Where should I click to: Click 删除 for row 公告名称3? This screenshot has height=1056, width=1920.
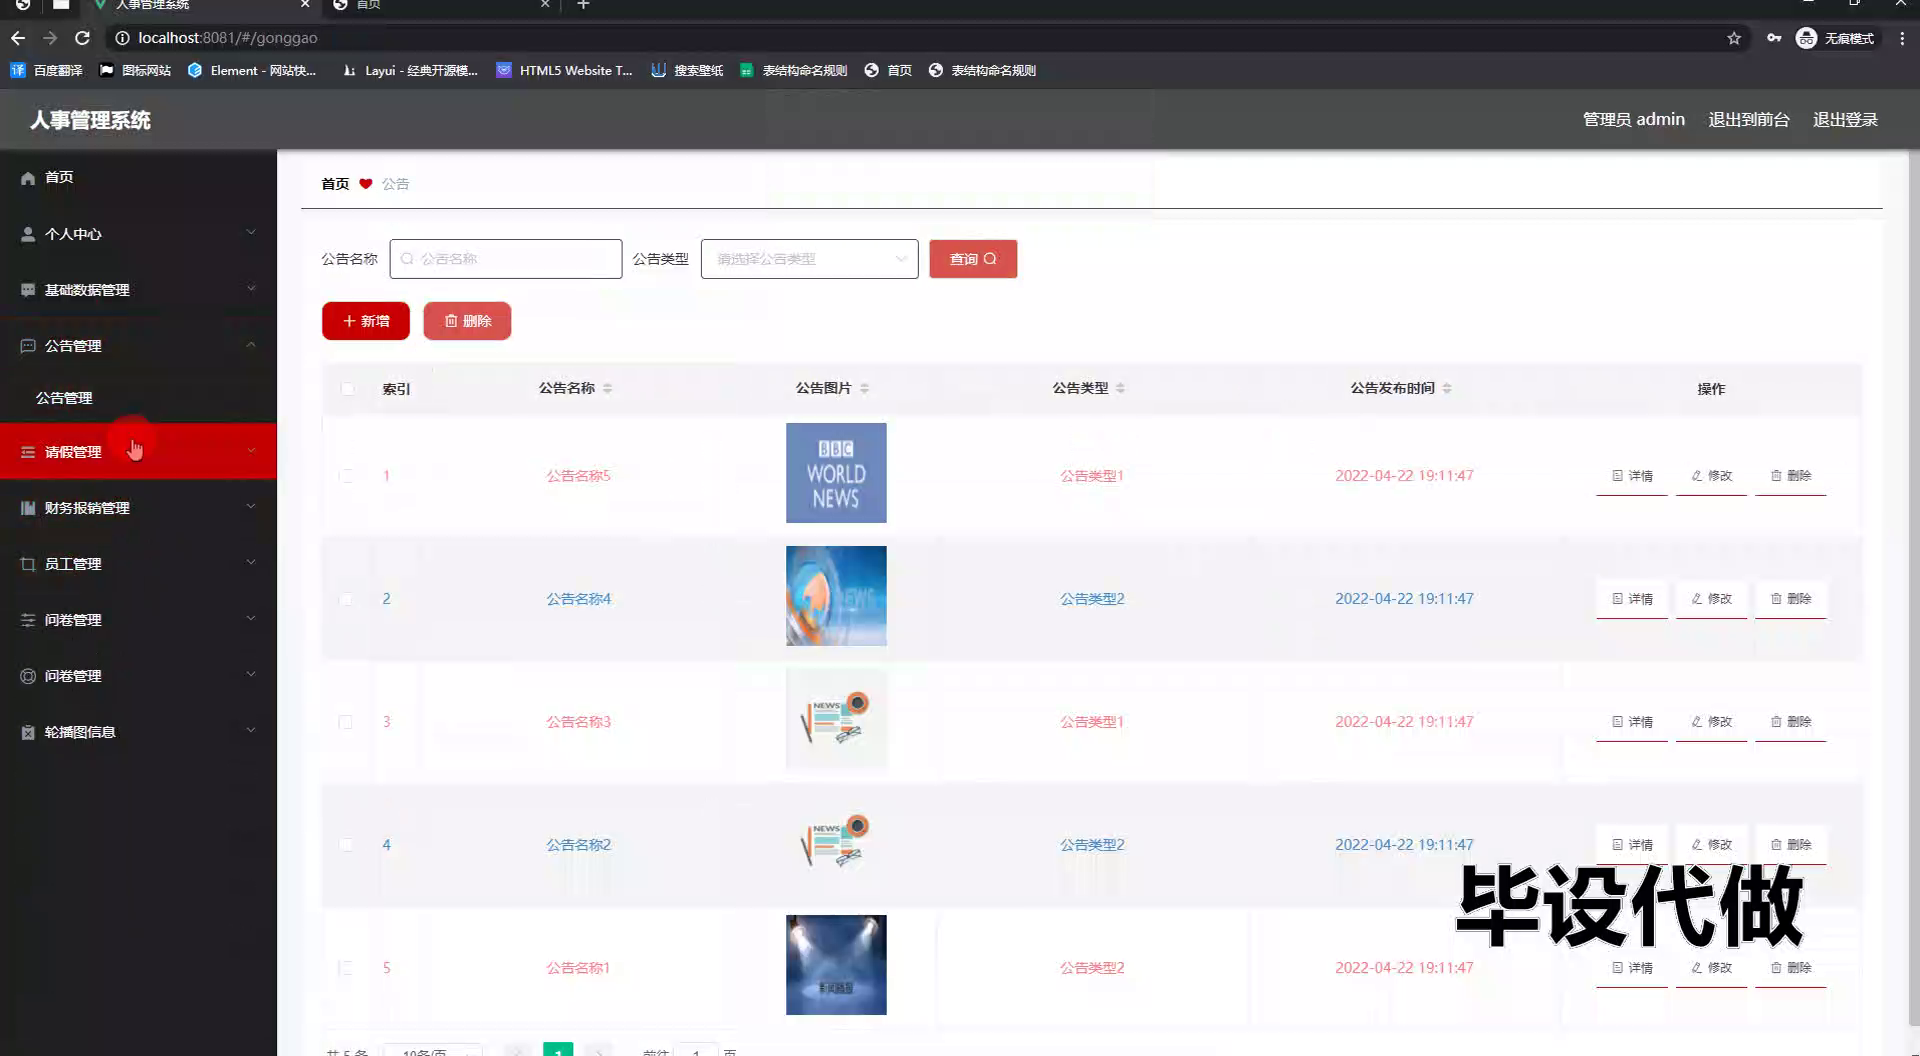click(x=1791, y=722)
